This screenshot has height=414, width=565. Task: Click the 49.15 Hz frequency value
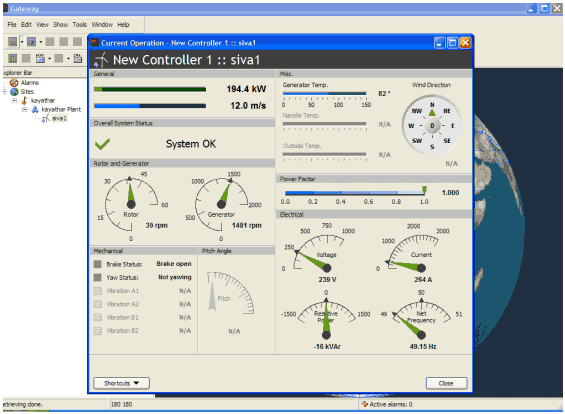coord(423,347)
